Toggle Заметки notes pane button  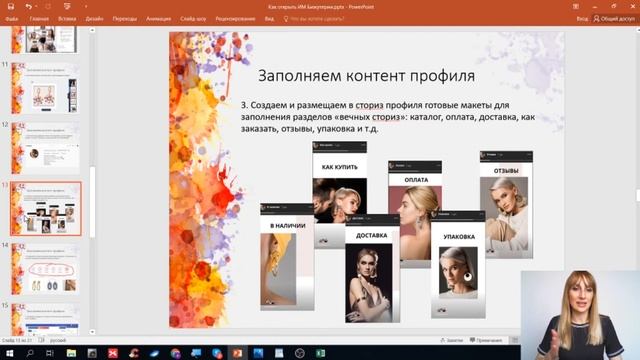[x=451, y=340]
